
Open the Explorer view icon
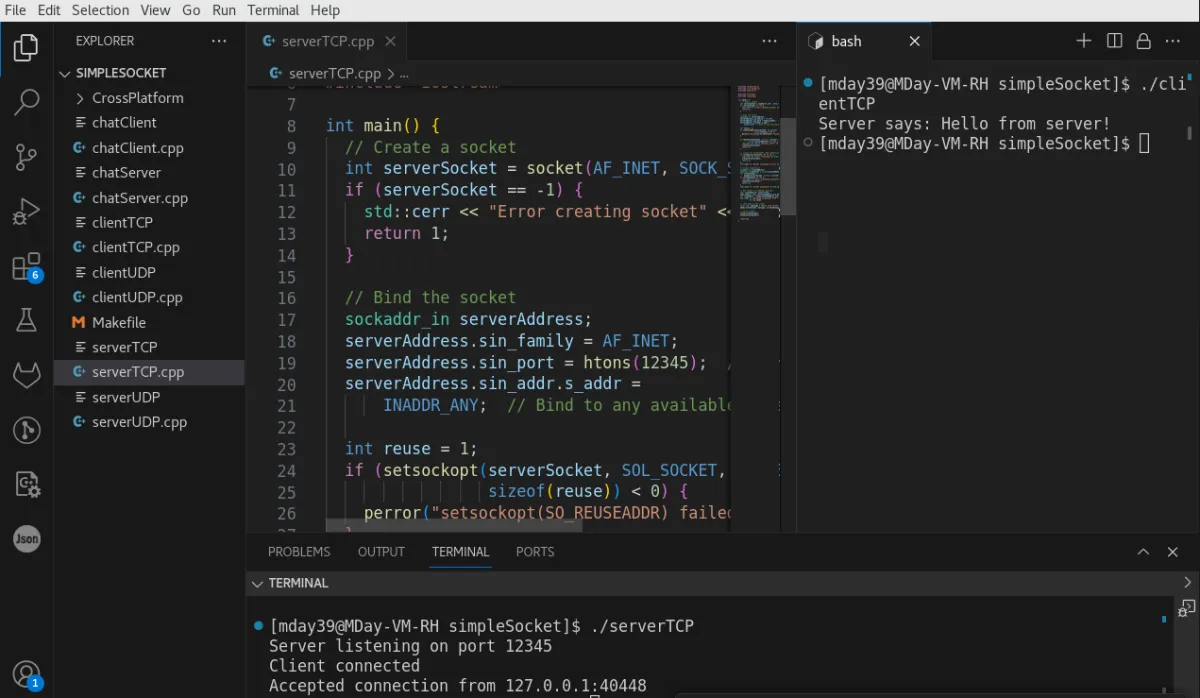[26, 47]
